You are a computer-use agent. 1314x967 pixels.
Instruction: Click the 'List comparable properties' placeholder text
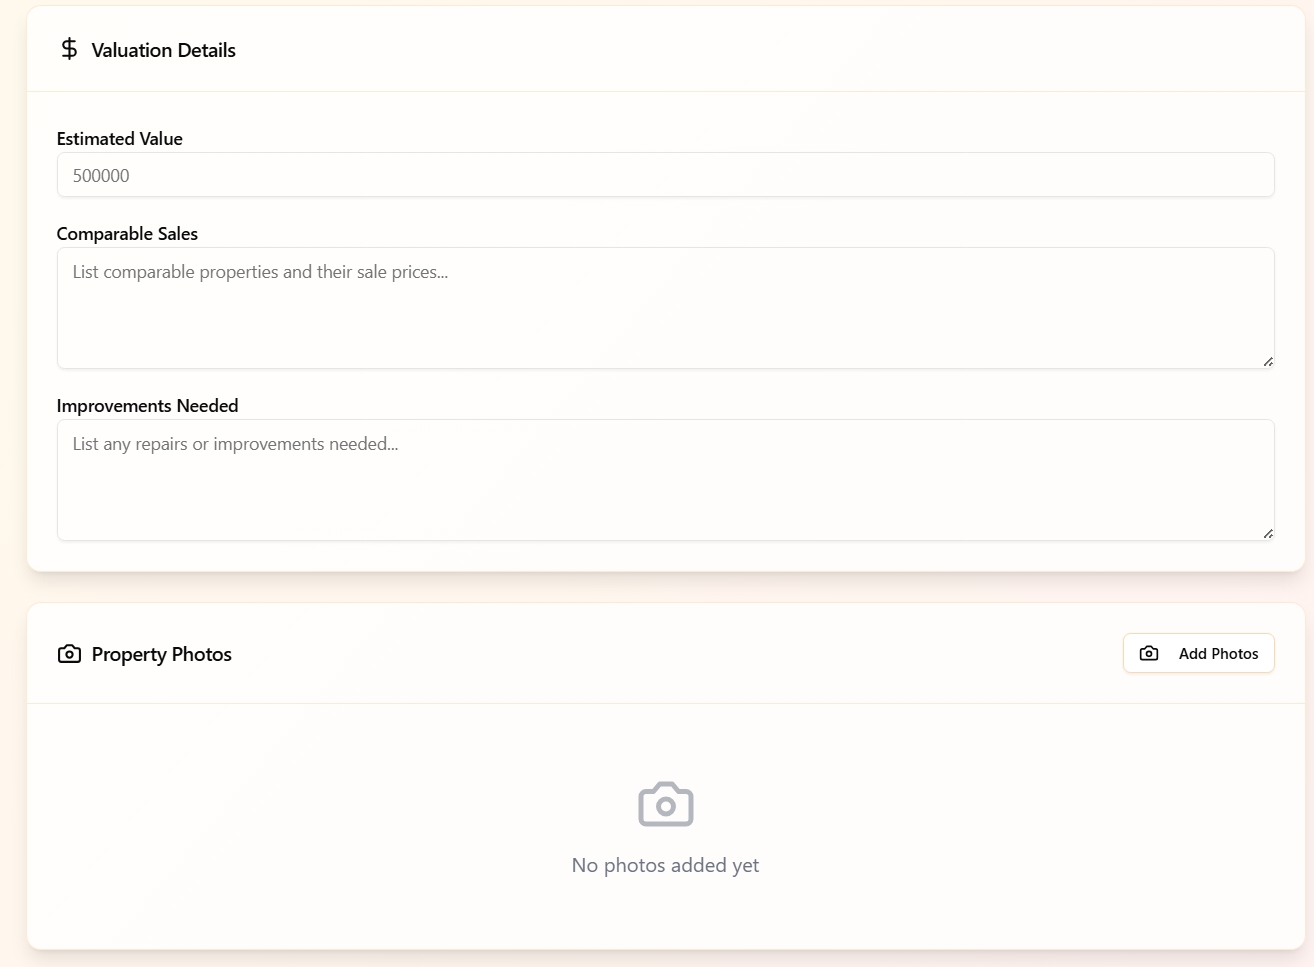tap(260, 272)
